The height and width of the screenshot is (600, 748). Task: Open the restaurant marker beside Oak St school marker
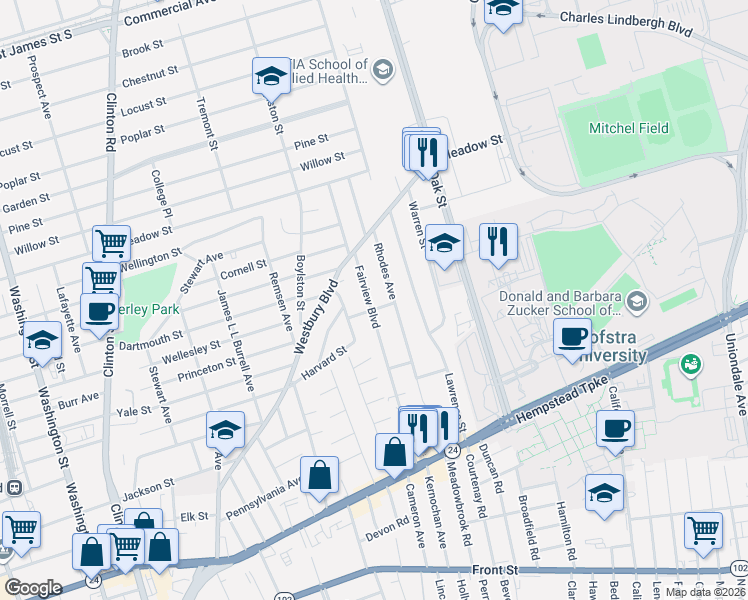point(498,243)
